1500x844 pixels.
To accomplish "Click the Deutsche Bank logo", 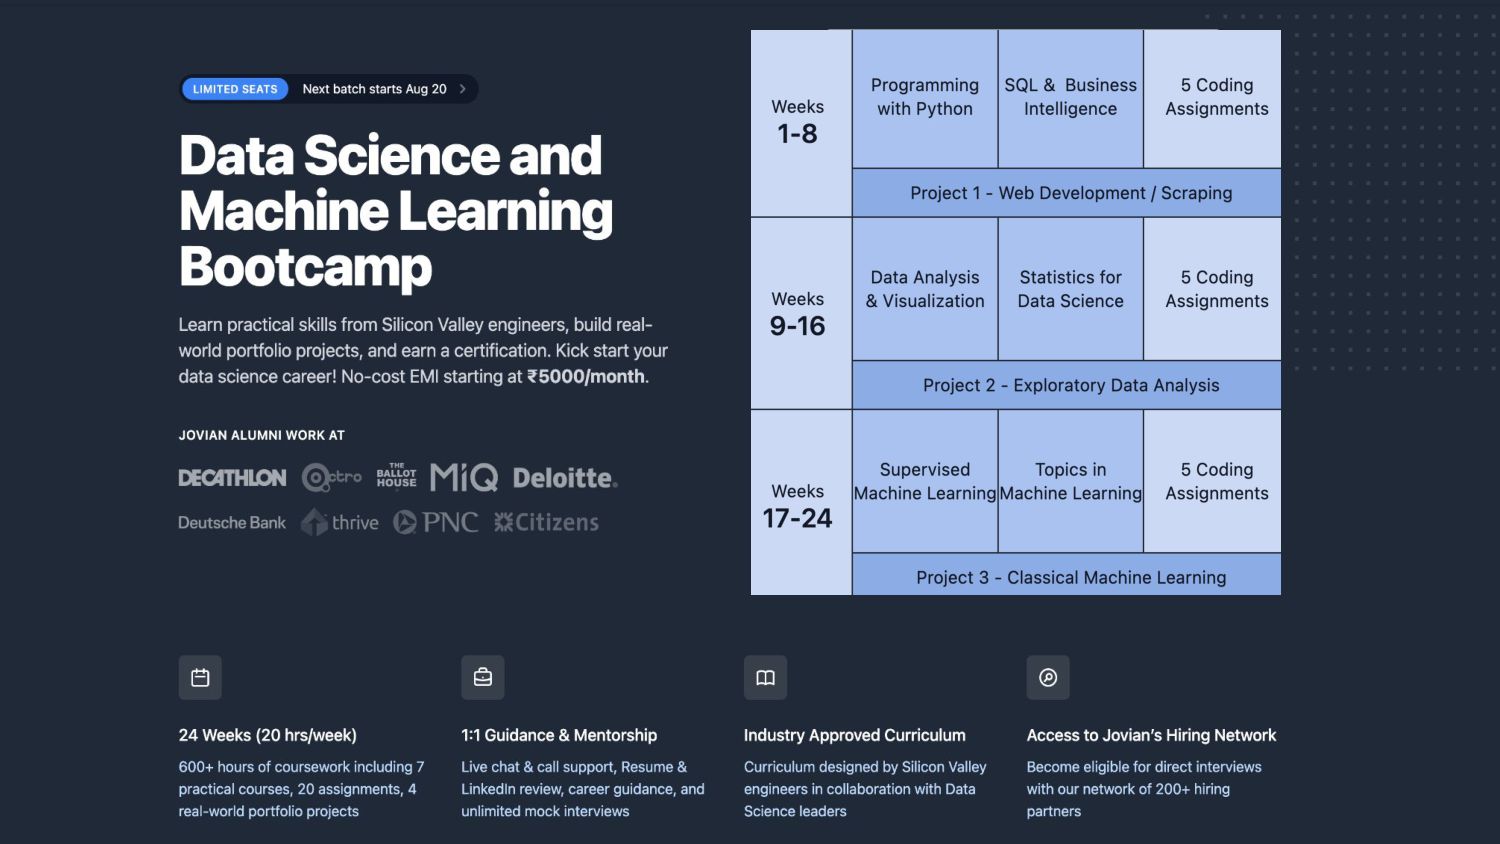I will pyautogui.click(x=232, y=522).
